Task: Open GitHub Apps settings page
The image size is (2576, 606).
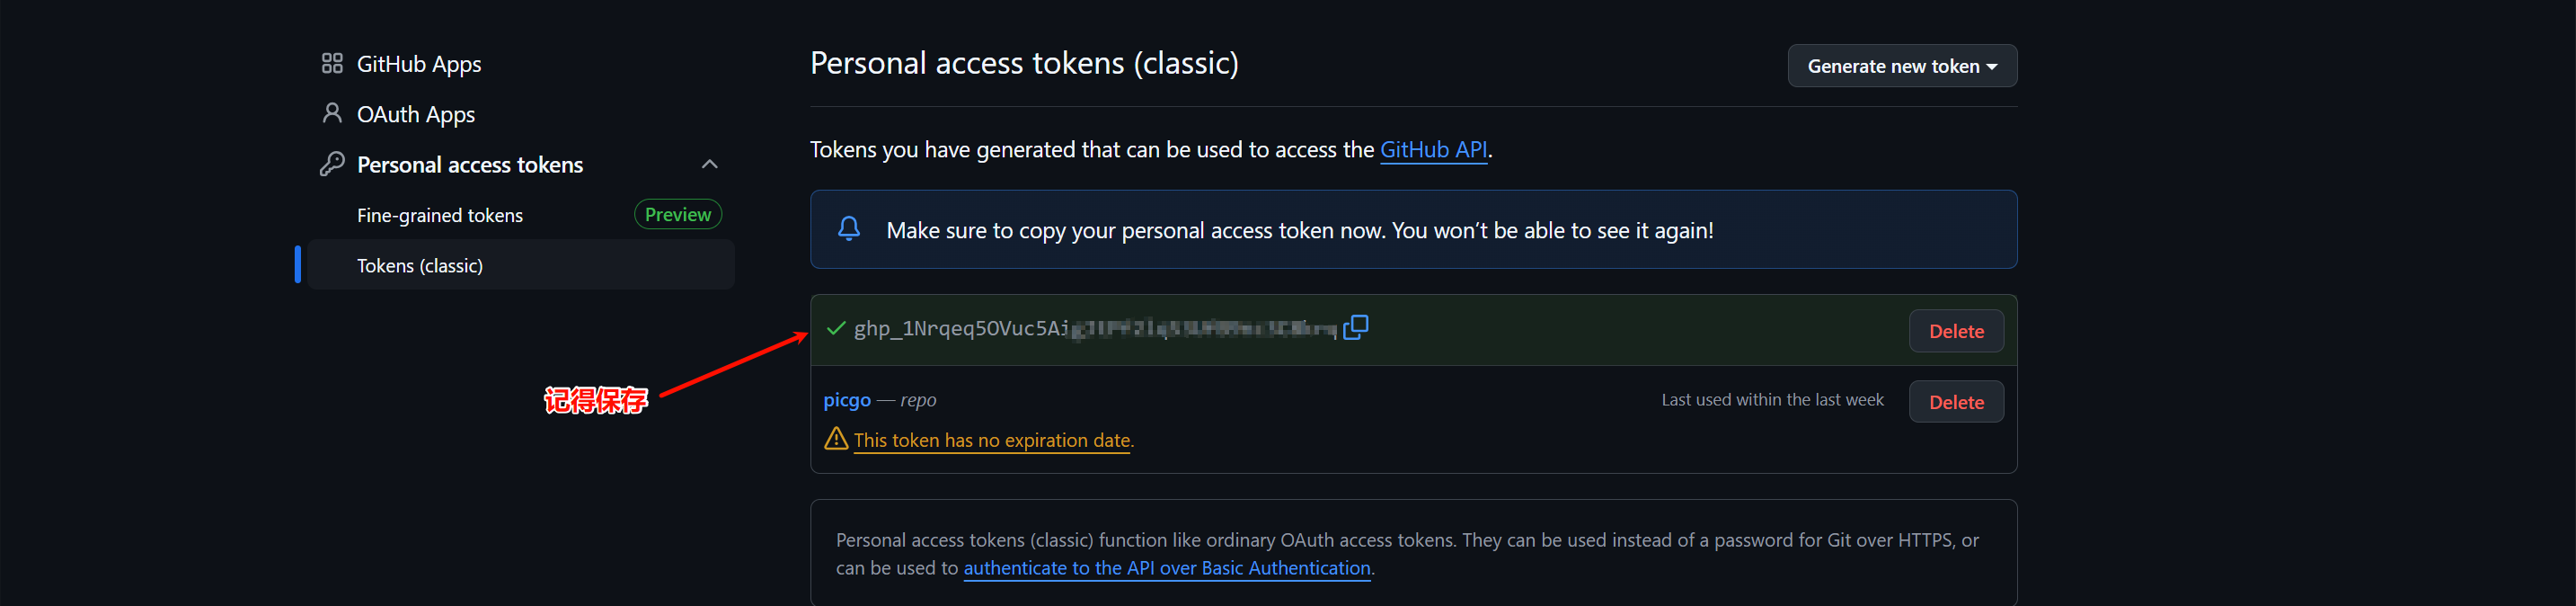Action: coord(419,64)
